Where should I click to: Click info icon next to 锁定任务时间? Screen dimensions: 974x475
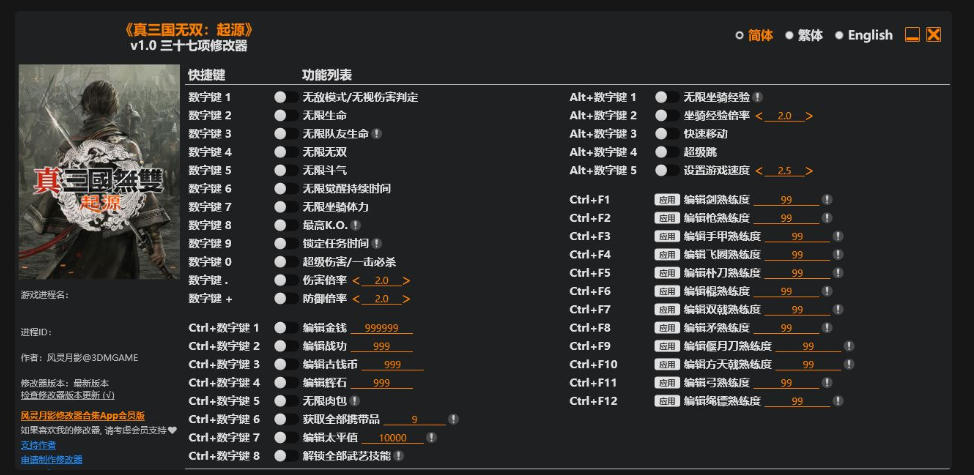tap(377, 243)
